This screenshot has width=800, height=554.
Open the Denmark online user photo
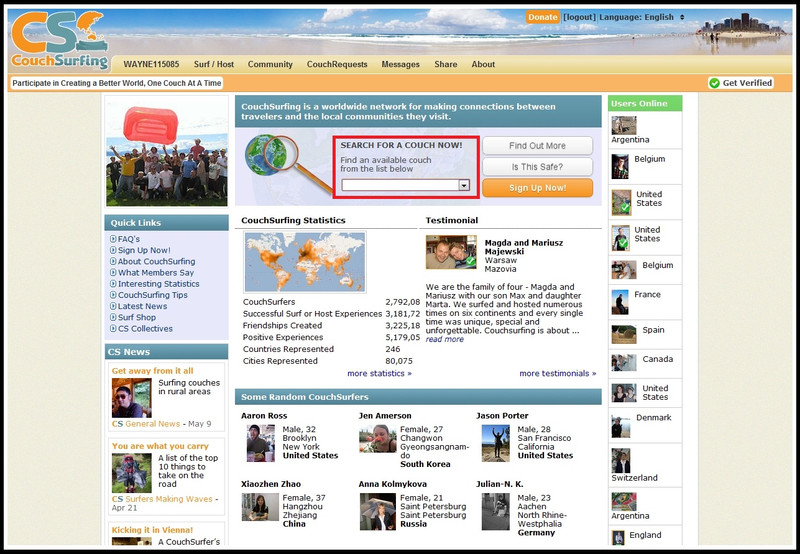[x=620, y=426]
